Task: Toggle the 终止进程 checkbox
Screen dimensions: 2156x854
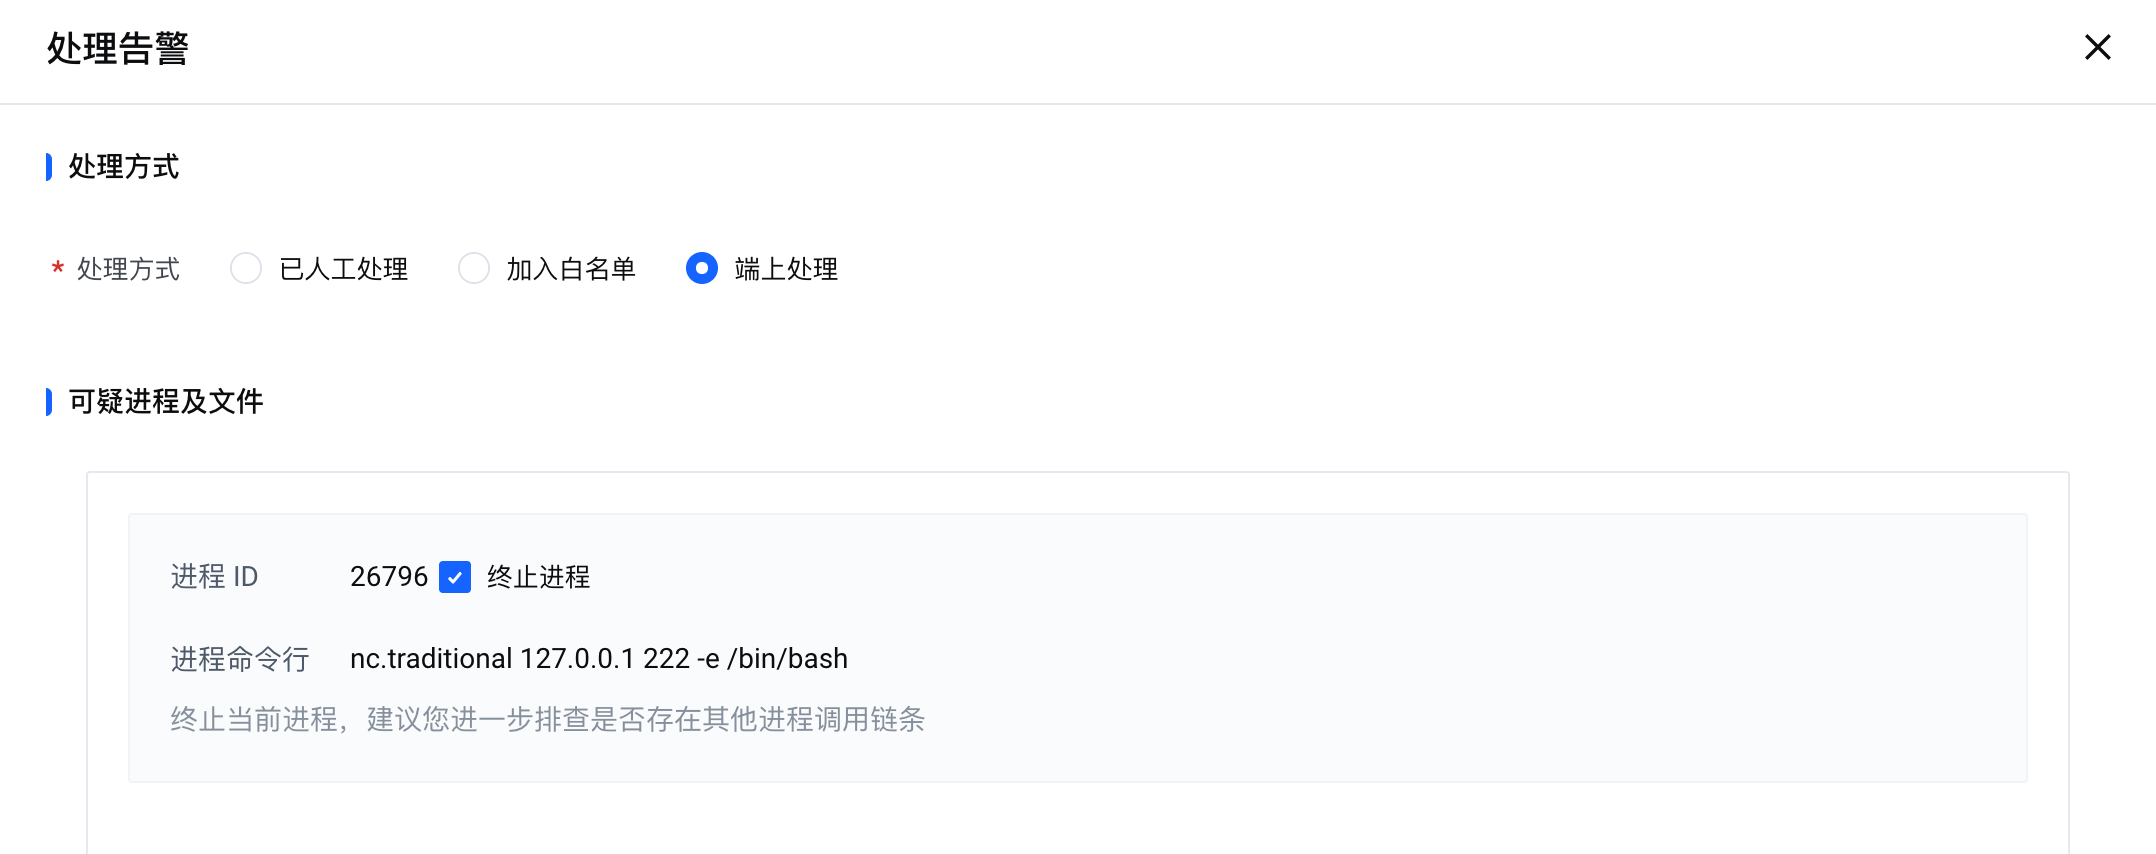Action: point(455,577)
